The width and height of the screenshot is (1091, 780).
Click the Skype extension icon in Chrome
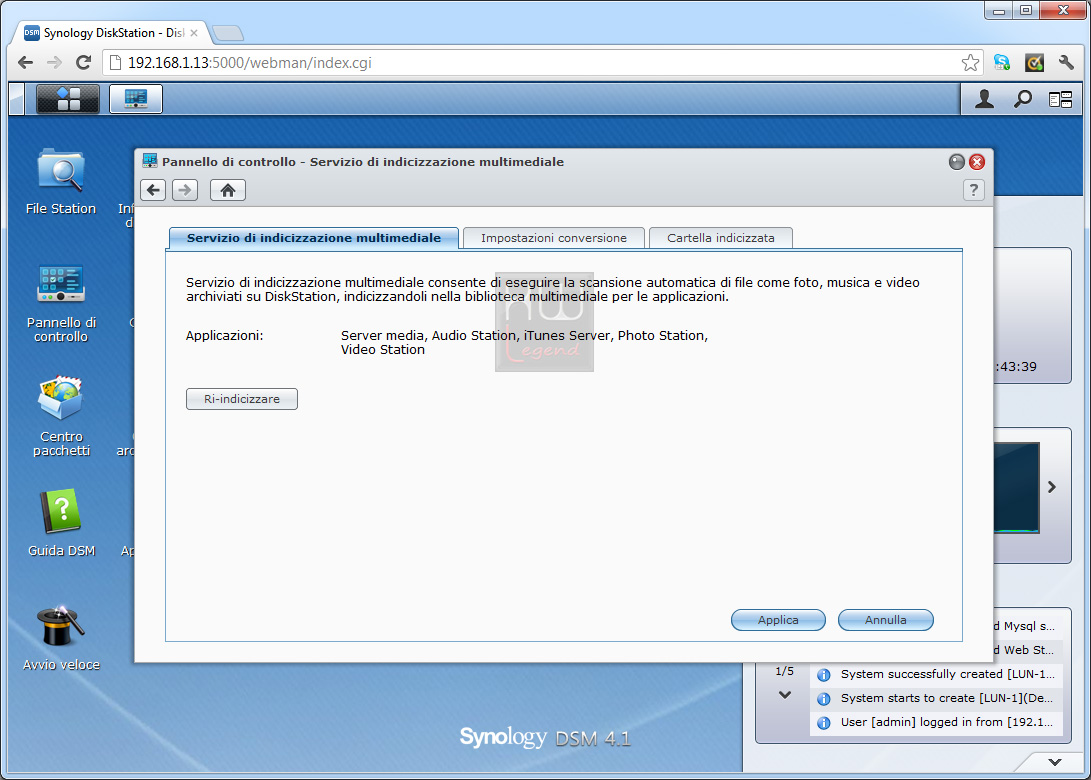click(1002, 63)
